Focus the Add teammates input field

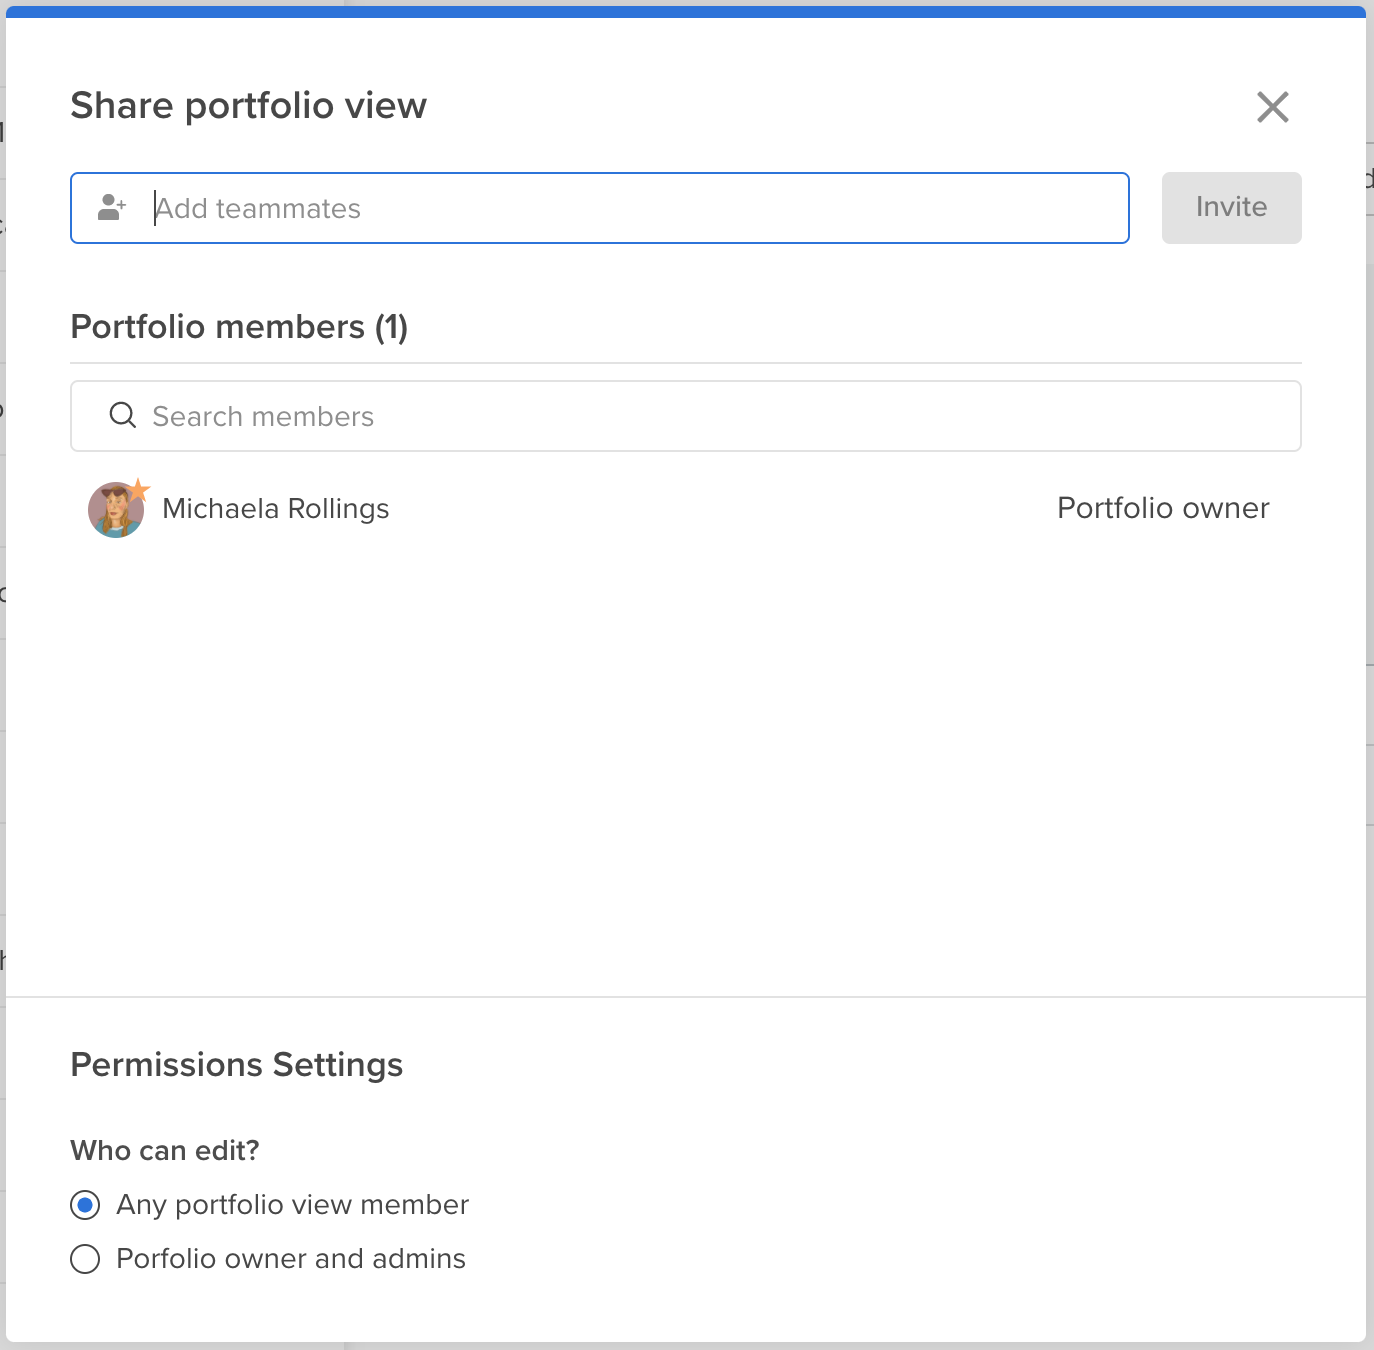tap(600, 208)
